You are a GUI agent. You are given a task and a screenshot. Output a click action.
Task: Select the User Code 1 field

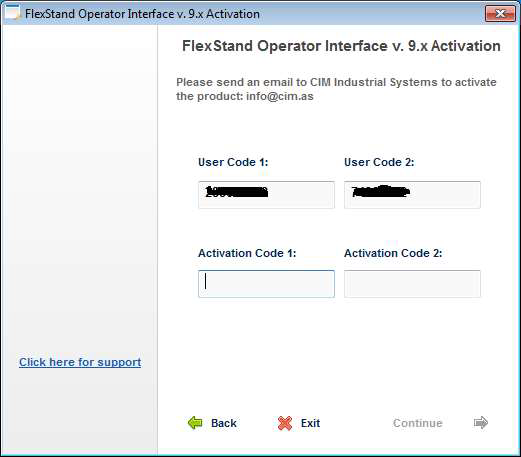point(266,195)
